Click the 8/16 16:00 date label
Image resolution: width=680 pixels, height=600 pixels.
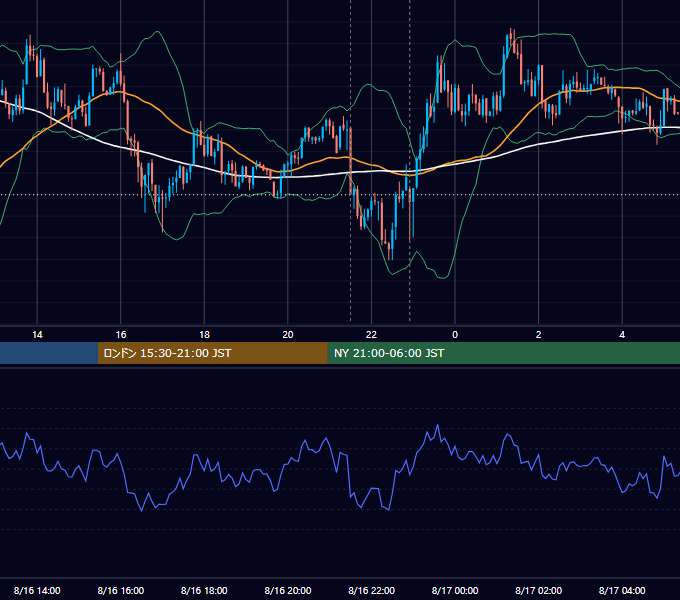tap(121, 590)
